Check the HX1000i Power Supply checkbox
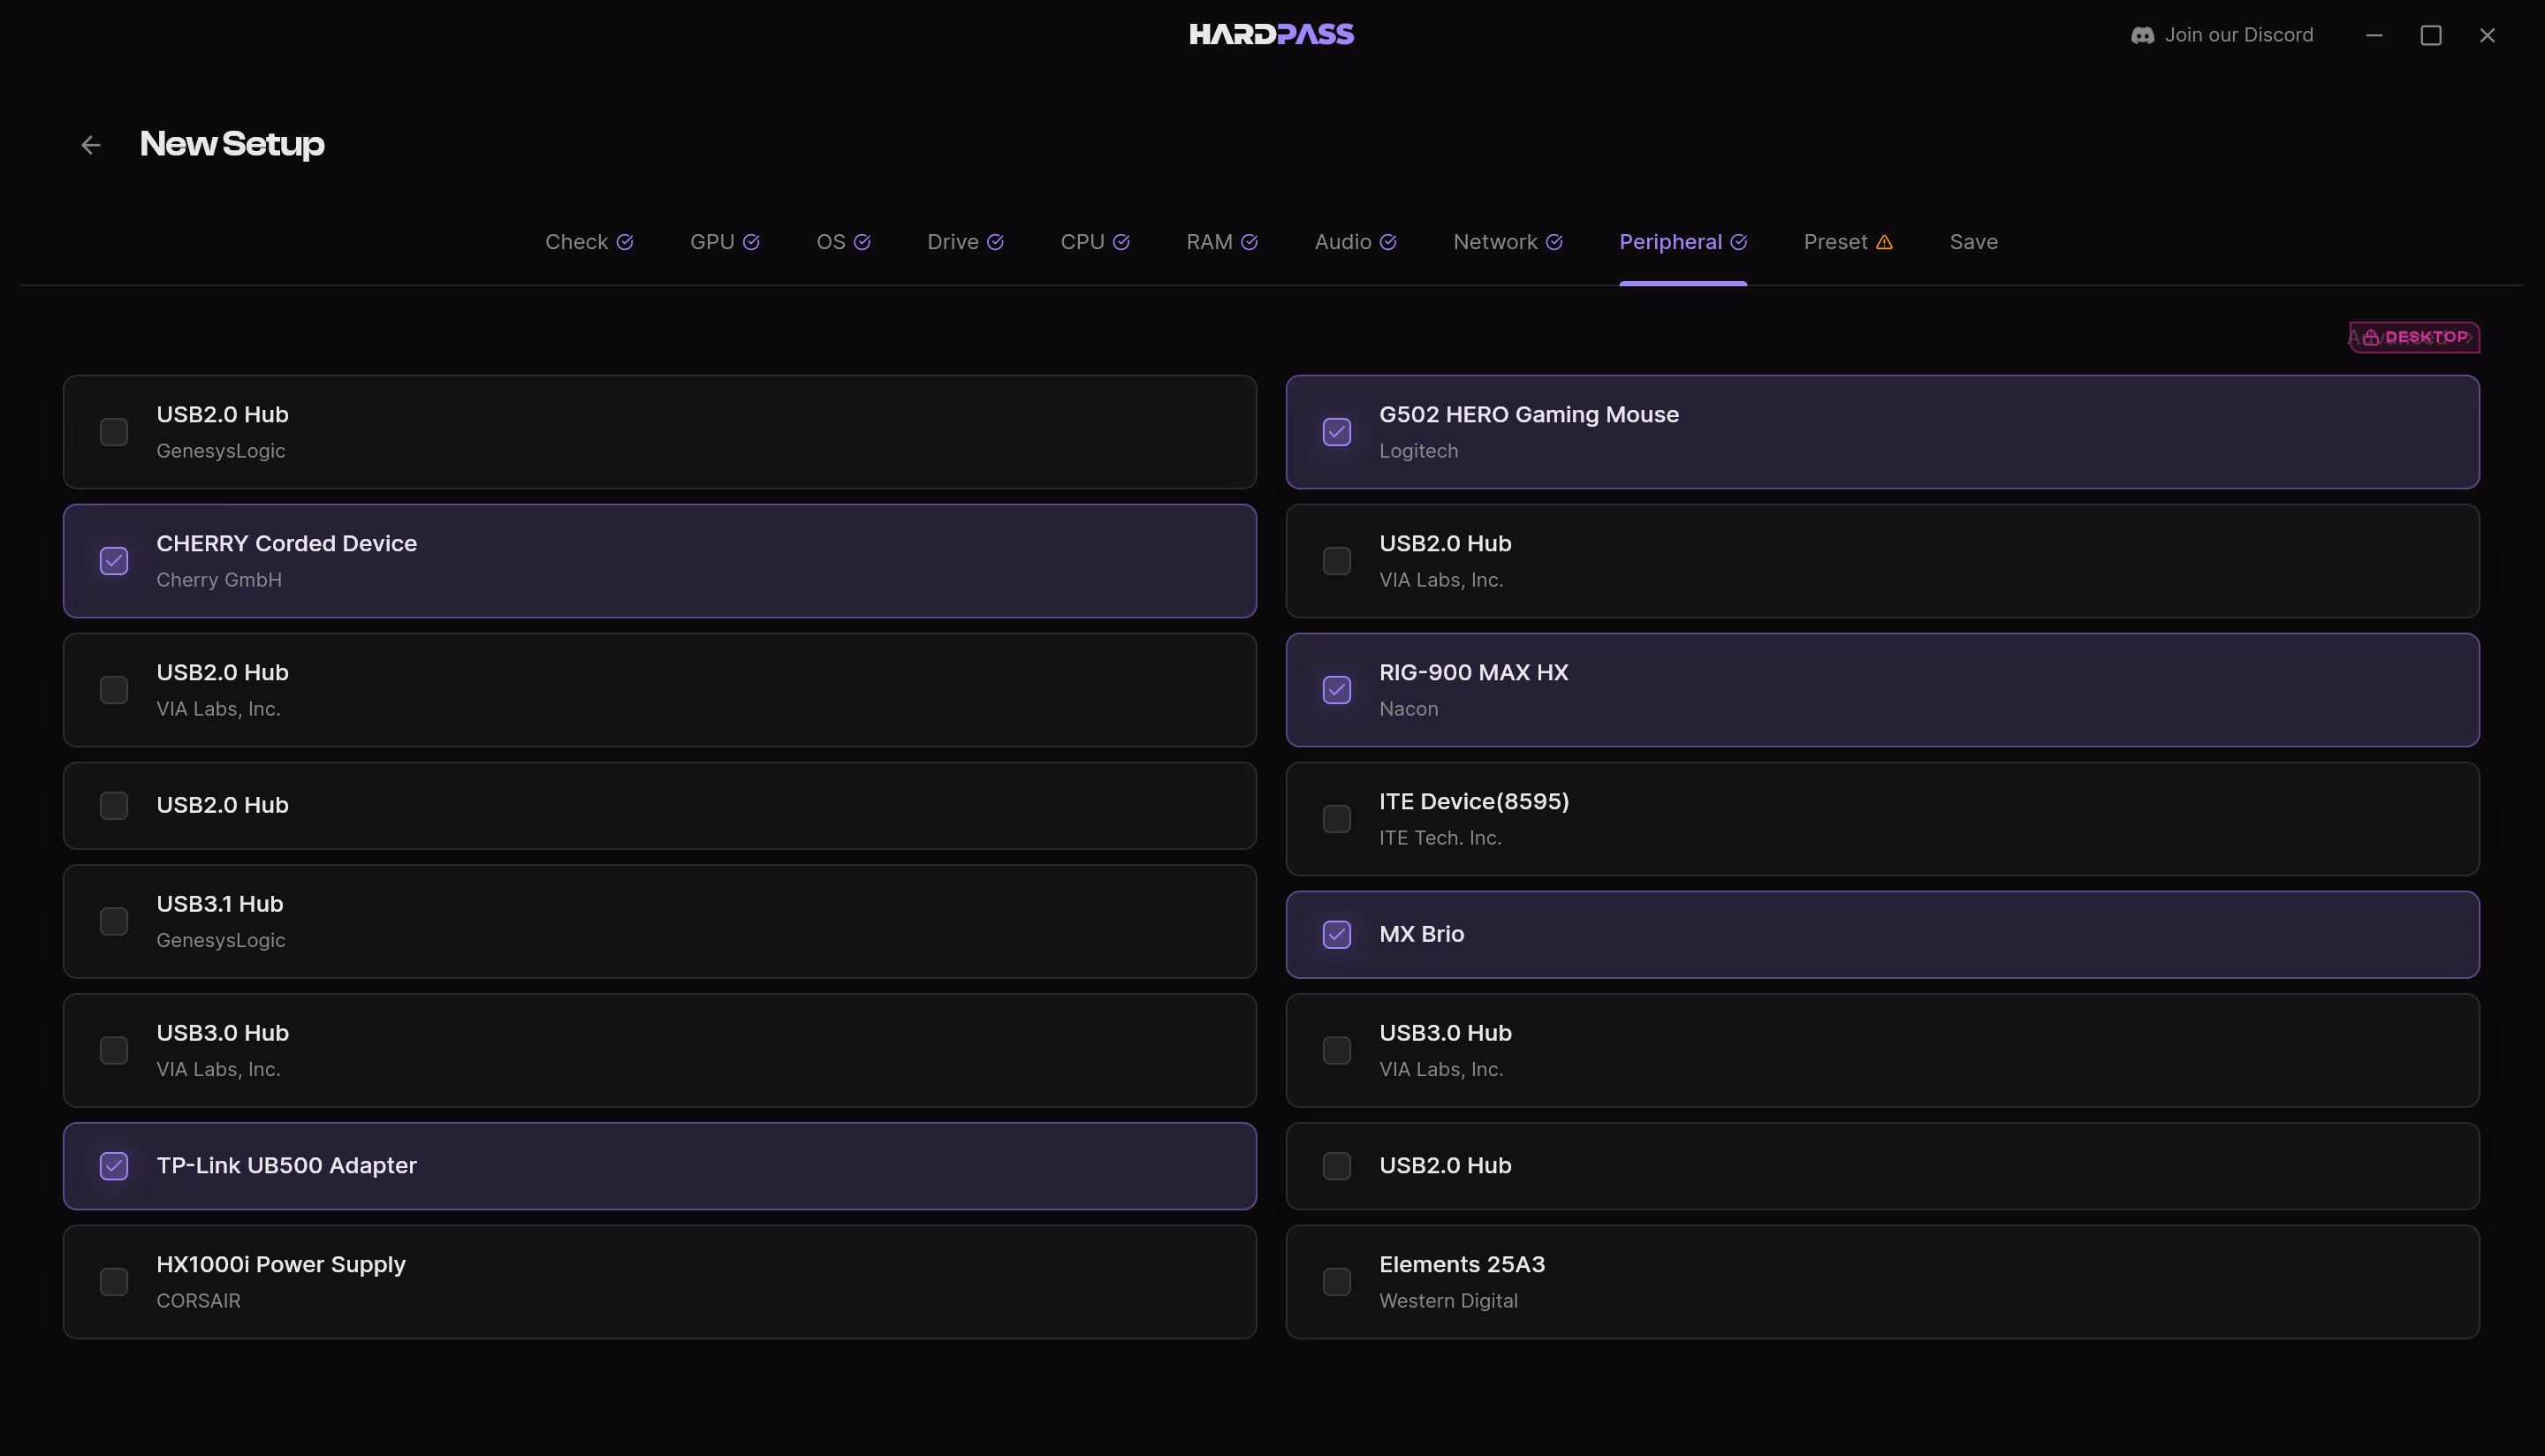 pos(114,1282)
